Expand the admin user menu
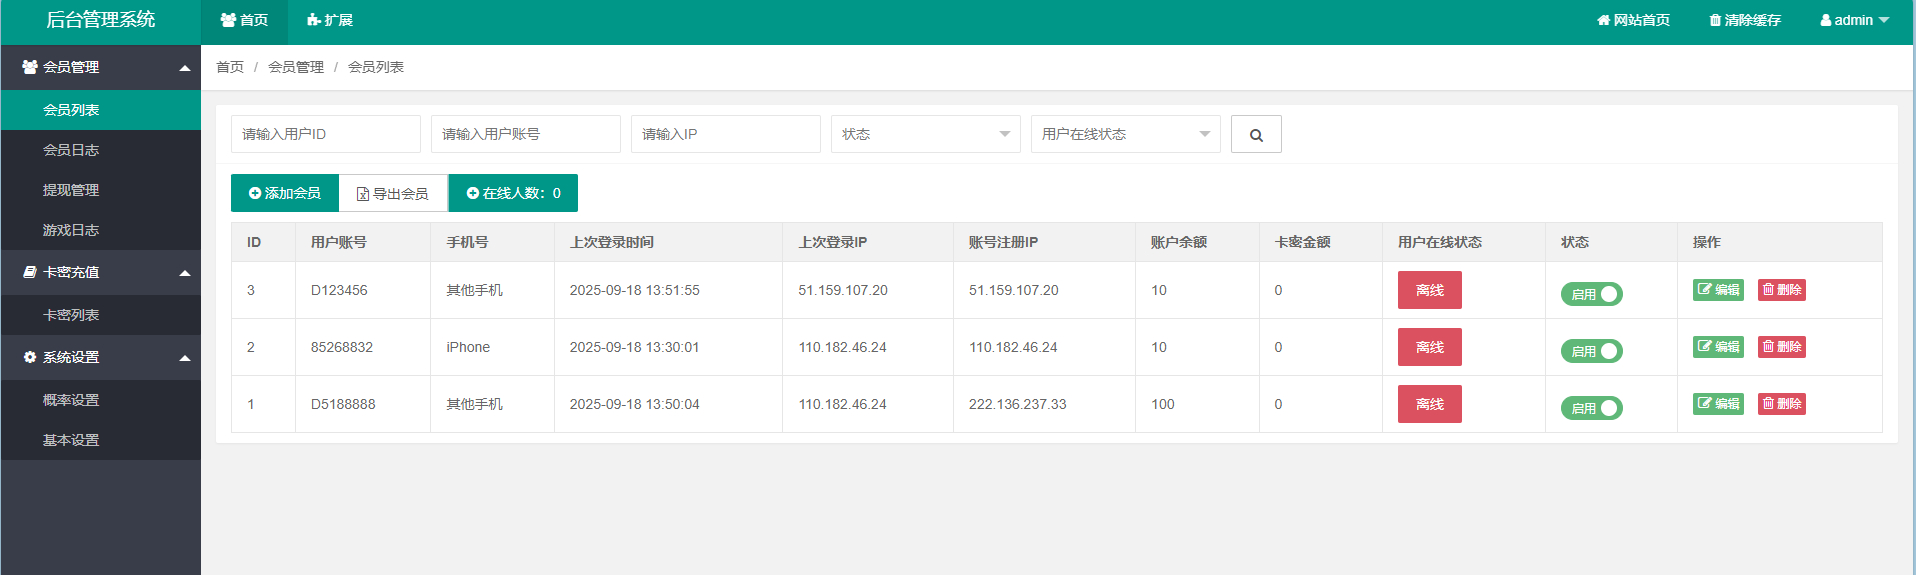This screenshot has height=575, width=1916. [x=1854, y=20]
